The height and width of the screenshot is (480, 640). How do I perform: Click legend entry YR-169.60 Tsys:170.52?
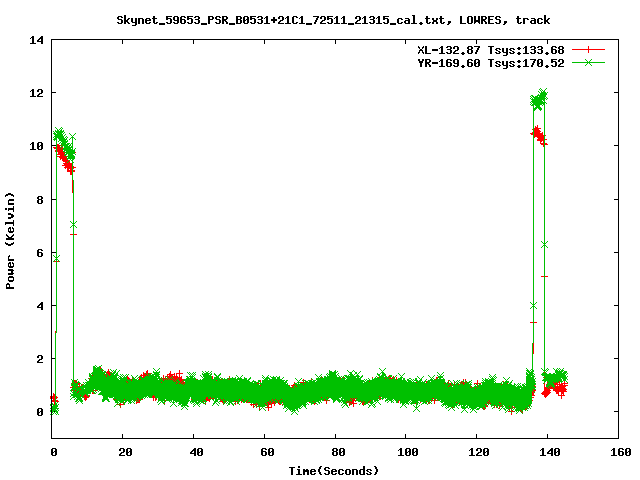490,63
